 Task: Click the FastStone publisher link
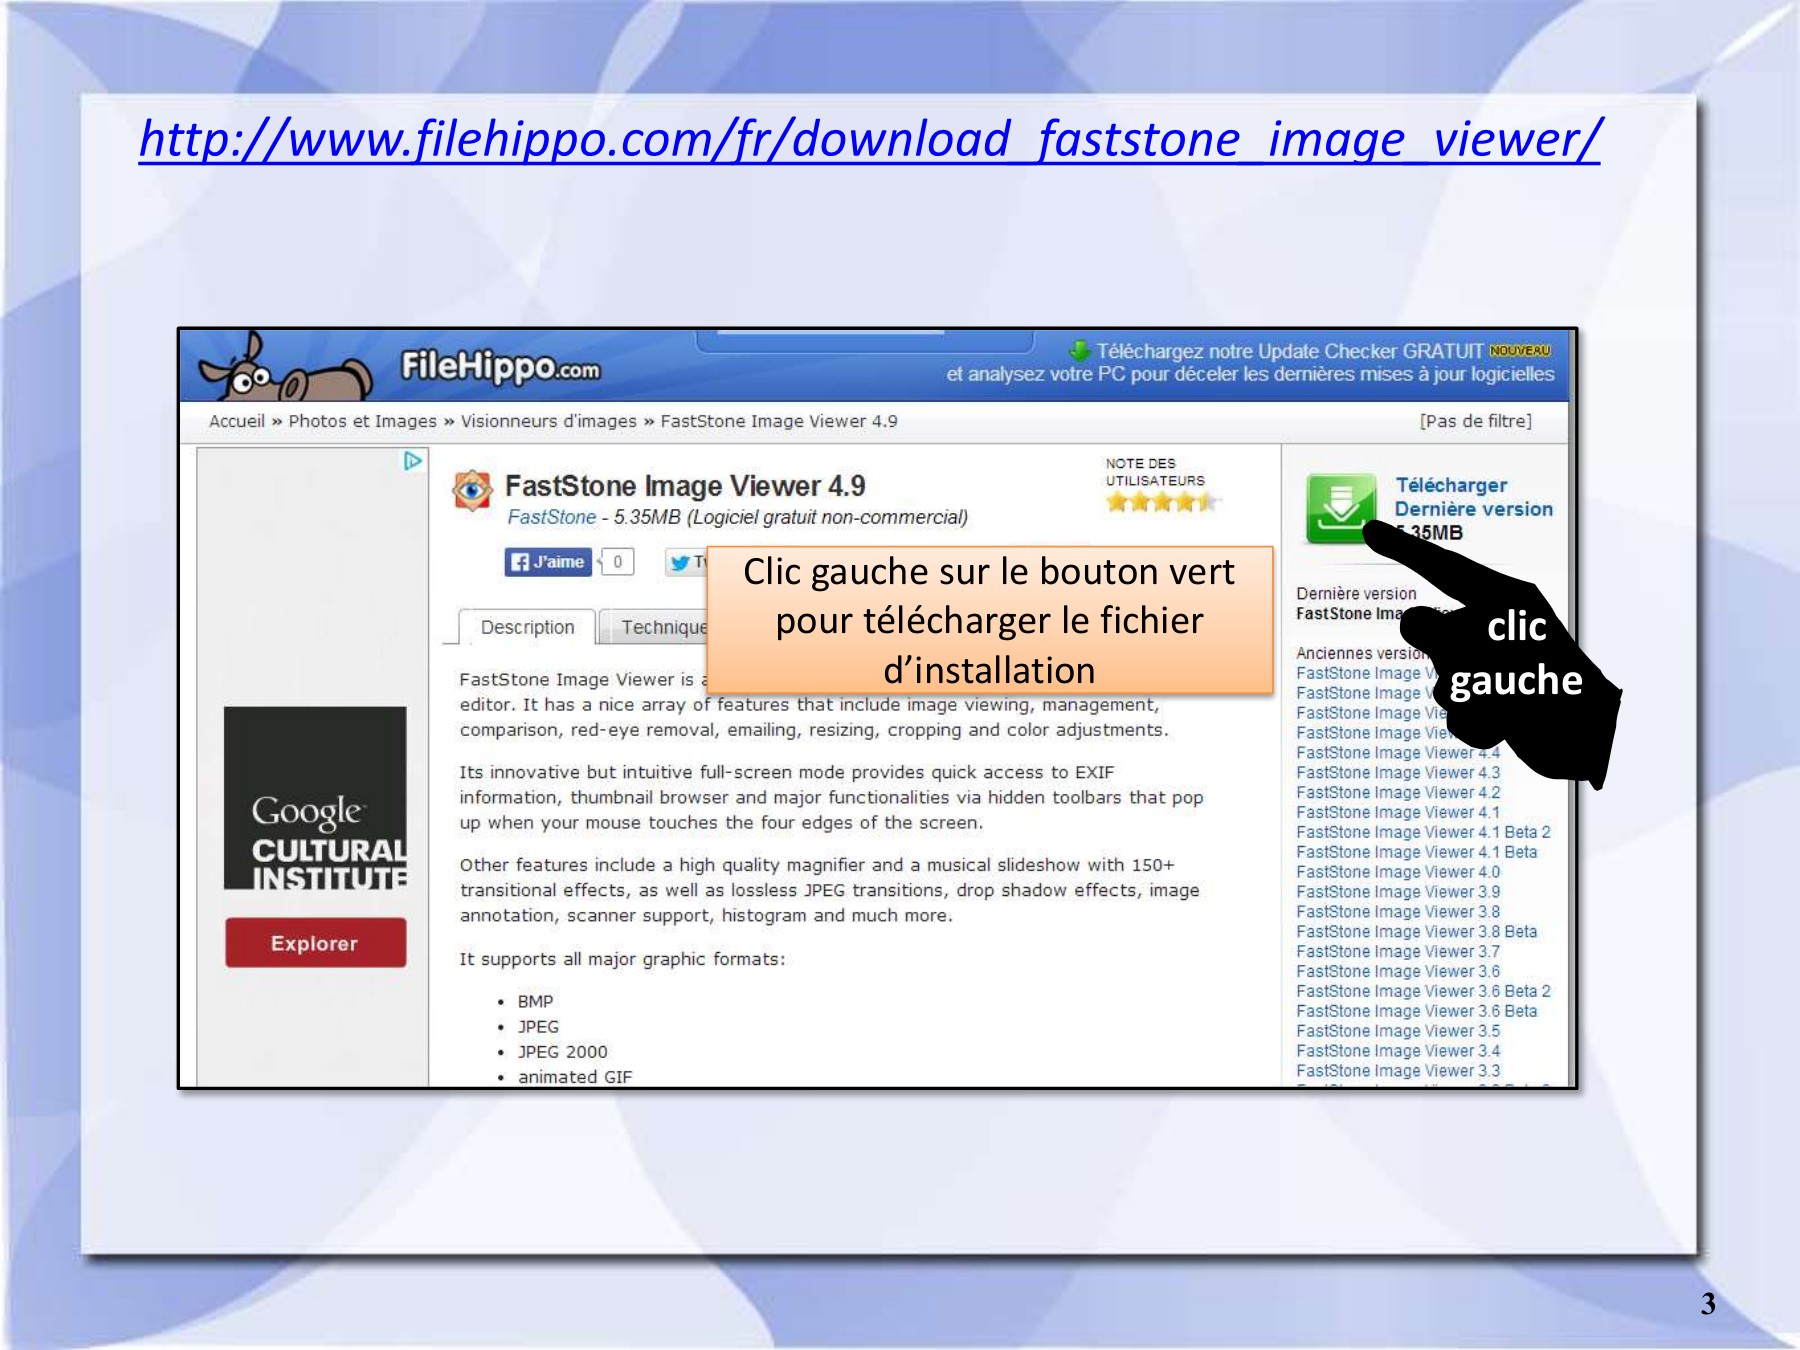[x=551, y=517]
